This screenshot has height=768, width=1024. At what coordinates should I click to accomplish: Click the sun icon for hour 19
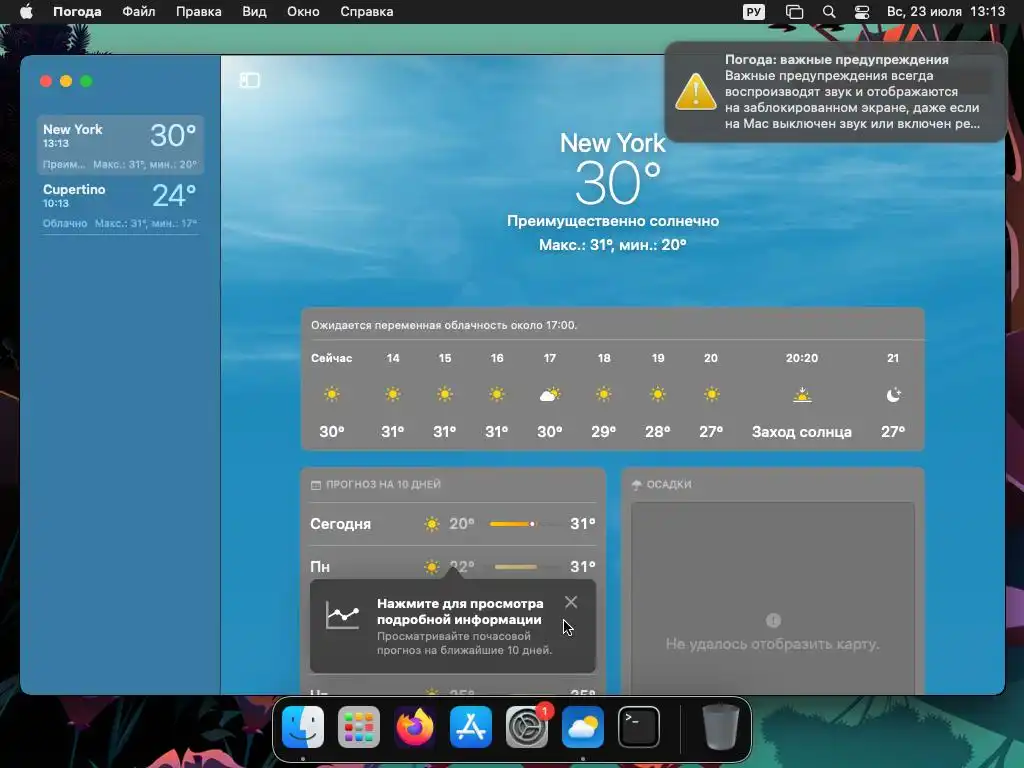(658, 394)
